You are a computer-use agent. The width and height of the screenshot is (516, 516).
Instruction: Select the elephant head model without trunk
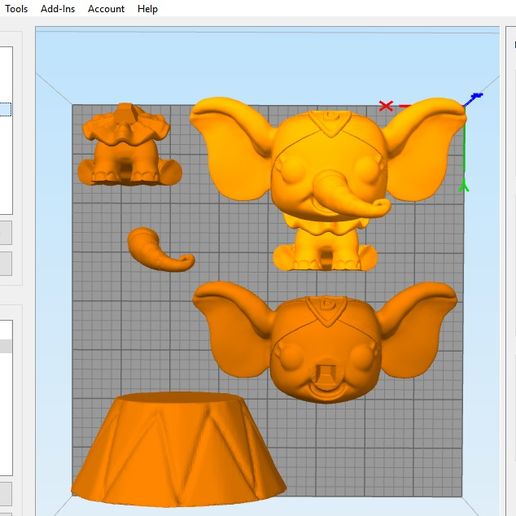coord(325,342)
